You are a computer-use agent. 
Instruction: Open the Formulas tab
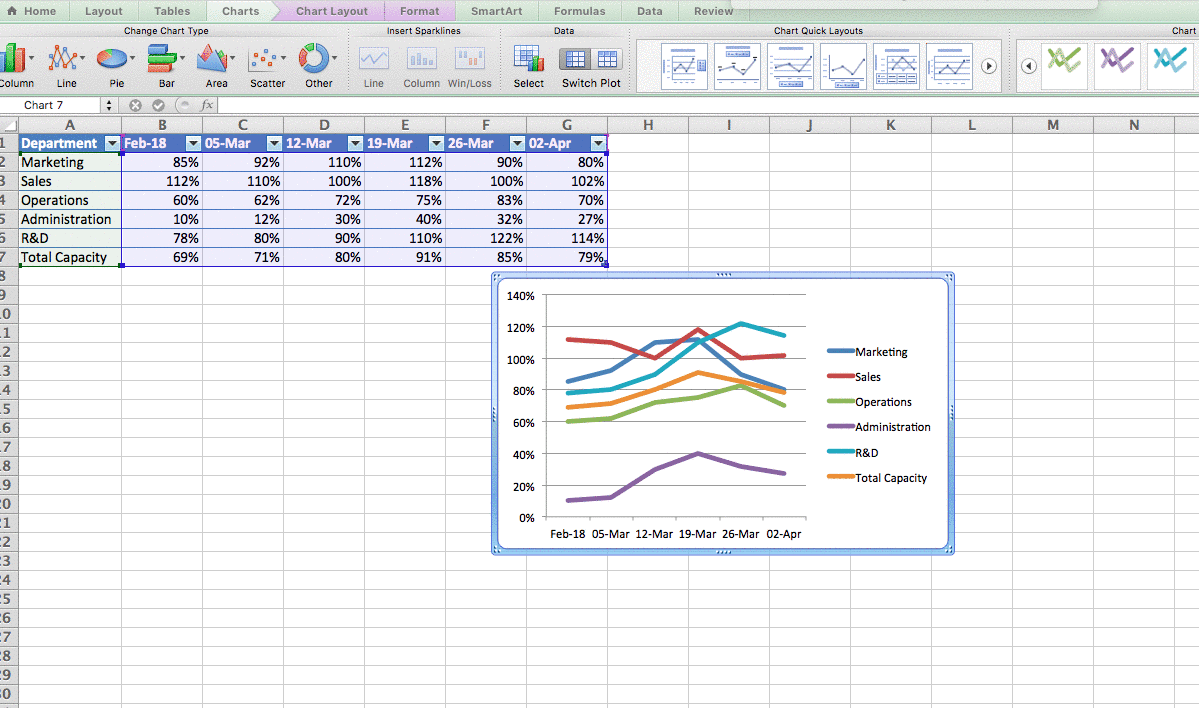coord(579,11)
